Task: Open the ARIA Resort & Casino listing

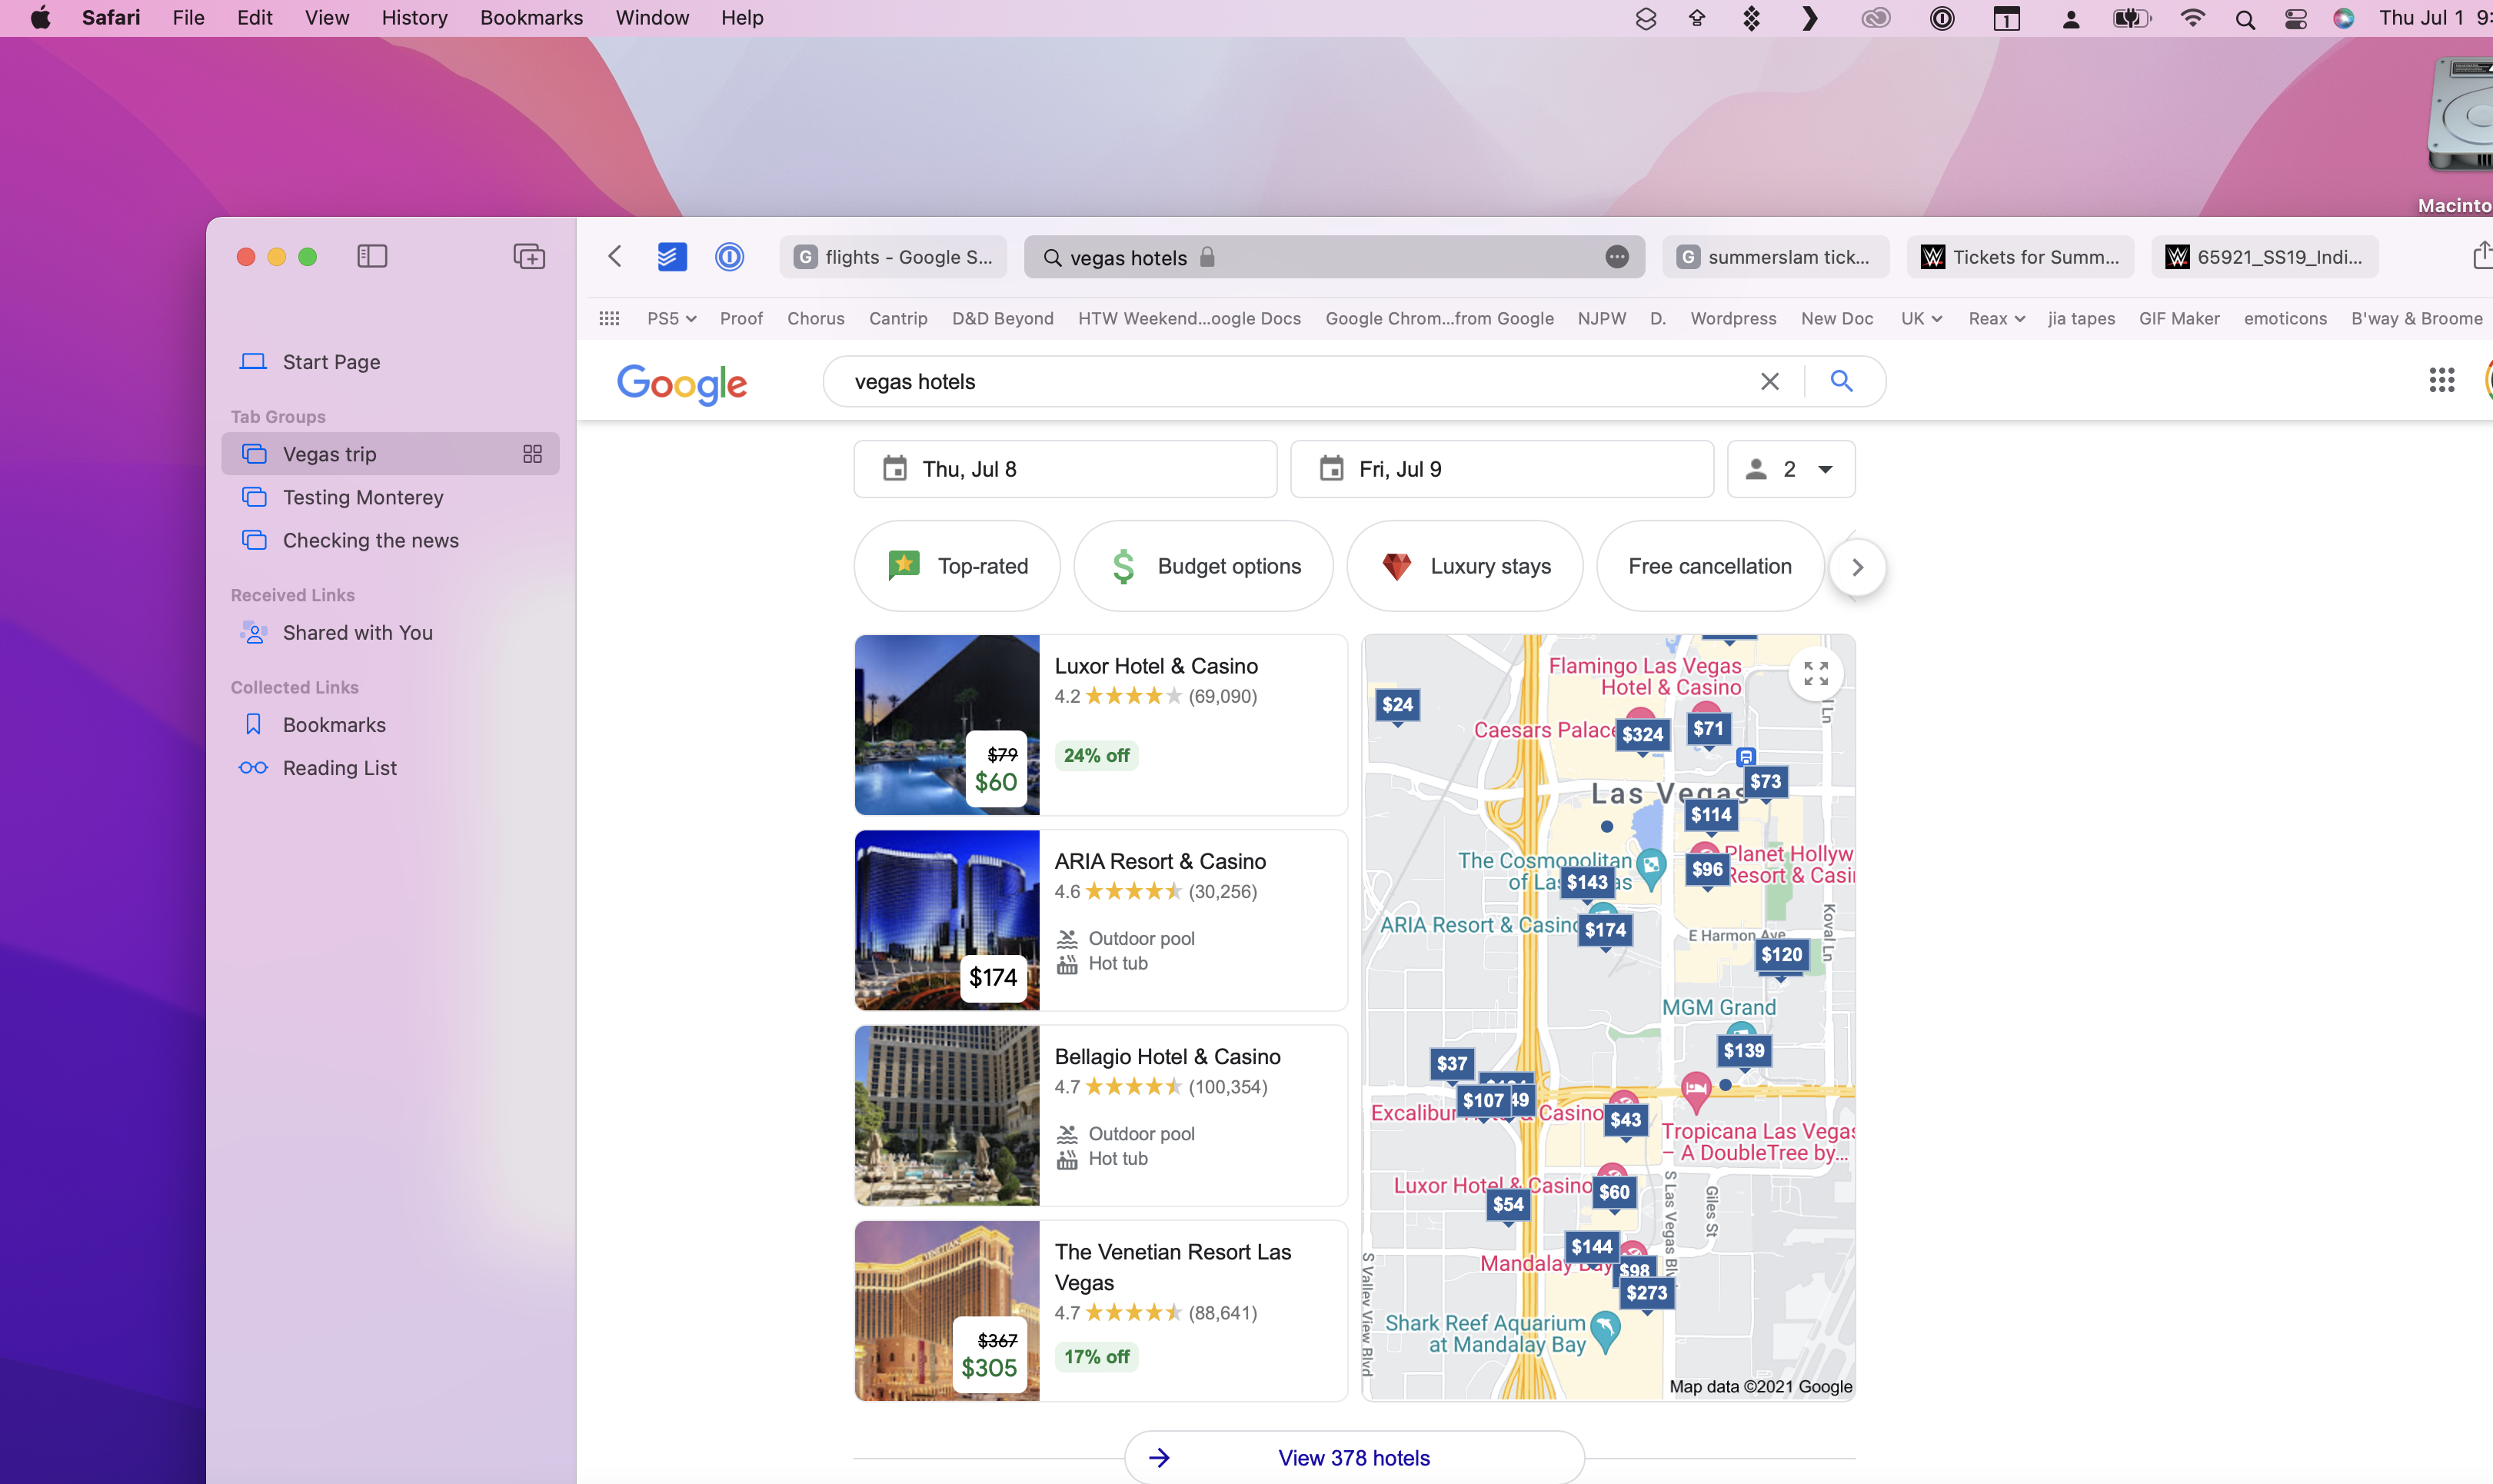Action: (x=1101, y=920)
